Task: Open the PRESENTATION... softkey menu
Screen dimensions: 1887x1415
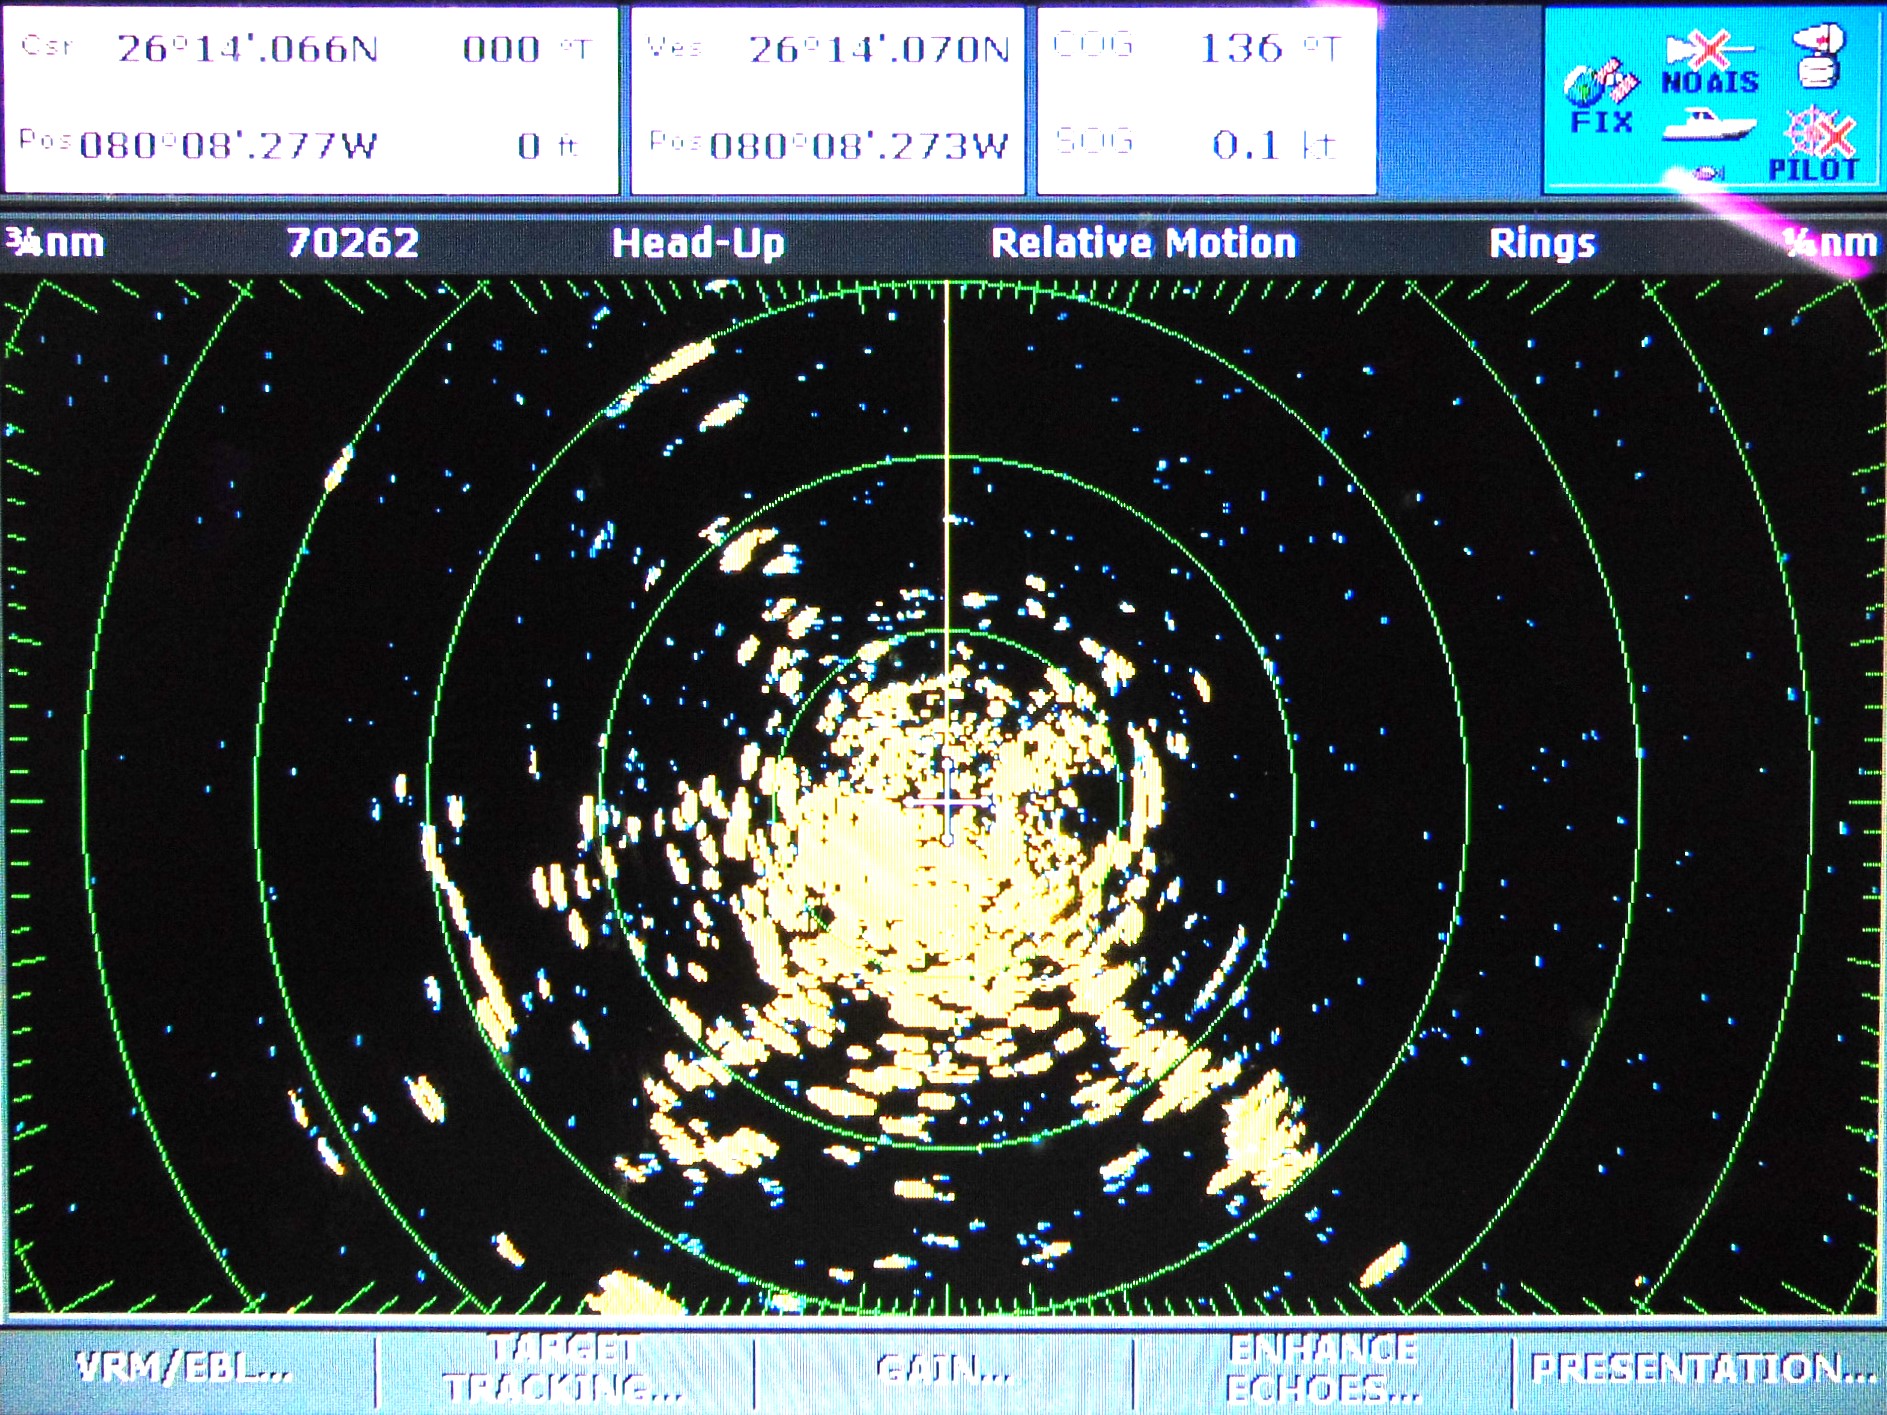Action: [1702, 1368]
